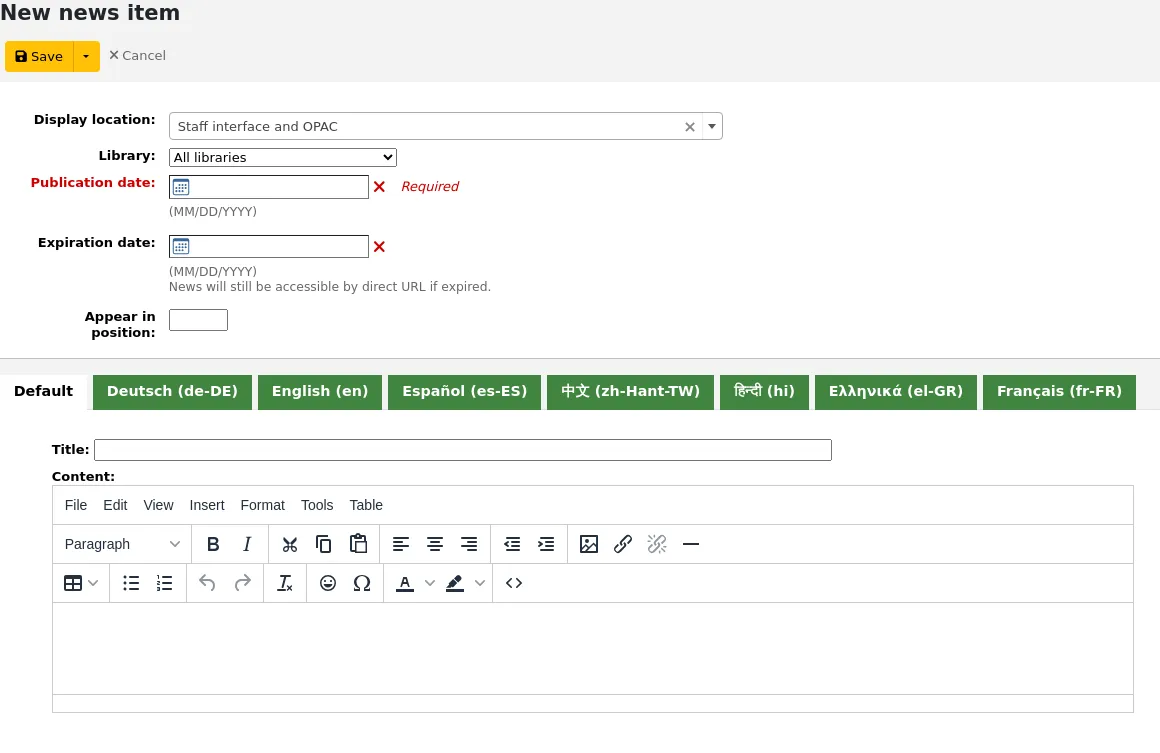Paste from clipboard icon
This screenshot has height=753, width=1160.
coord(358,544)
